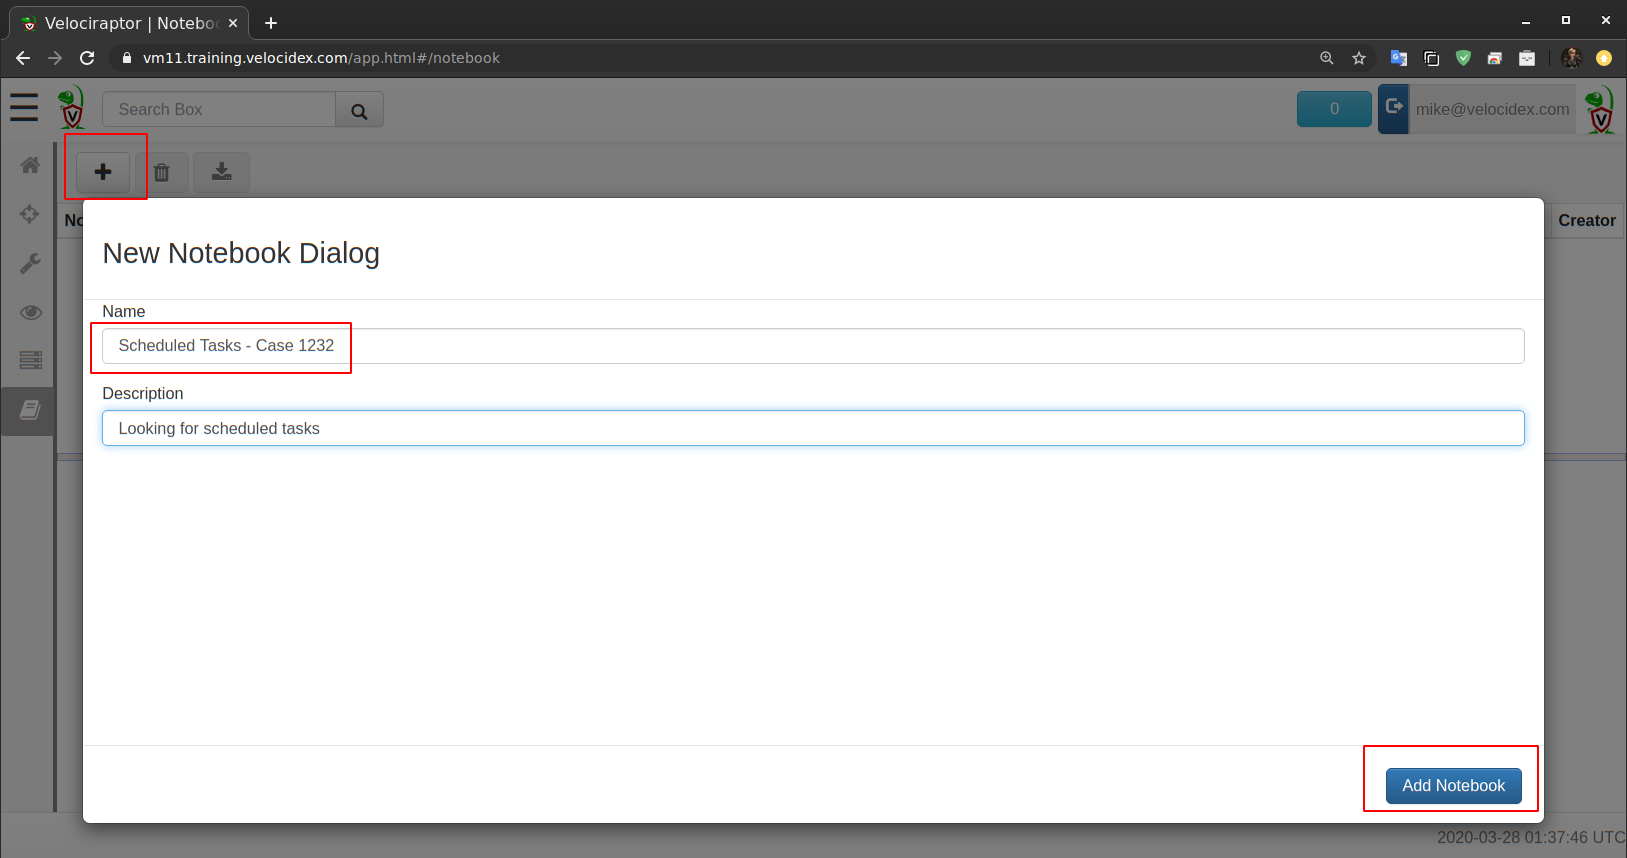Open the hamburger navigation menu
Viewport: 1627px width, 858px height.
24,107
